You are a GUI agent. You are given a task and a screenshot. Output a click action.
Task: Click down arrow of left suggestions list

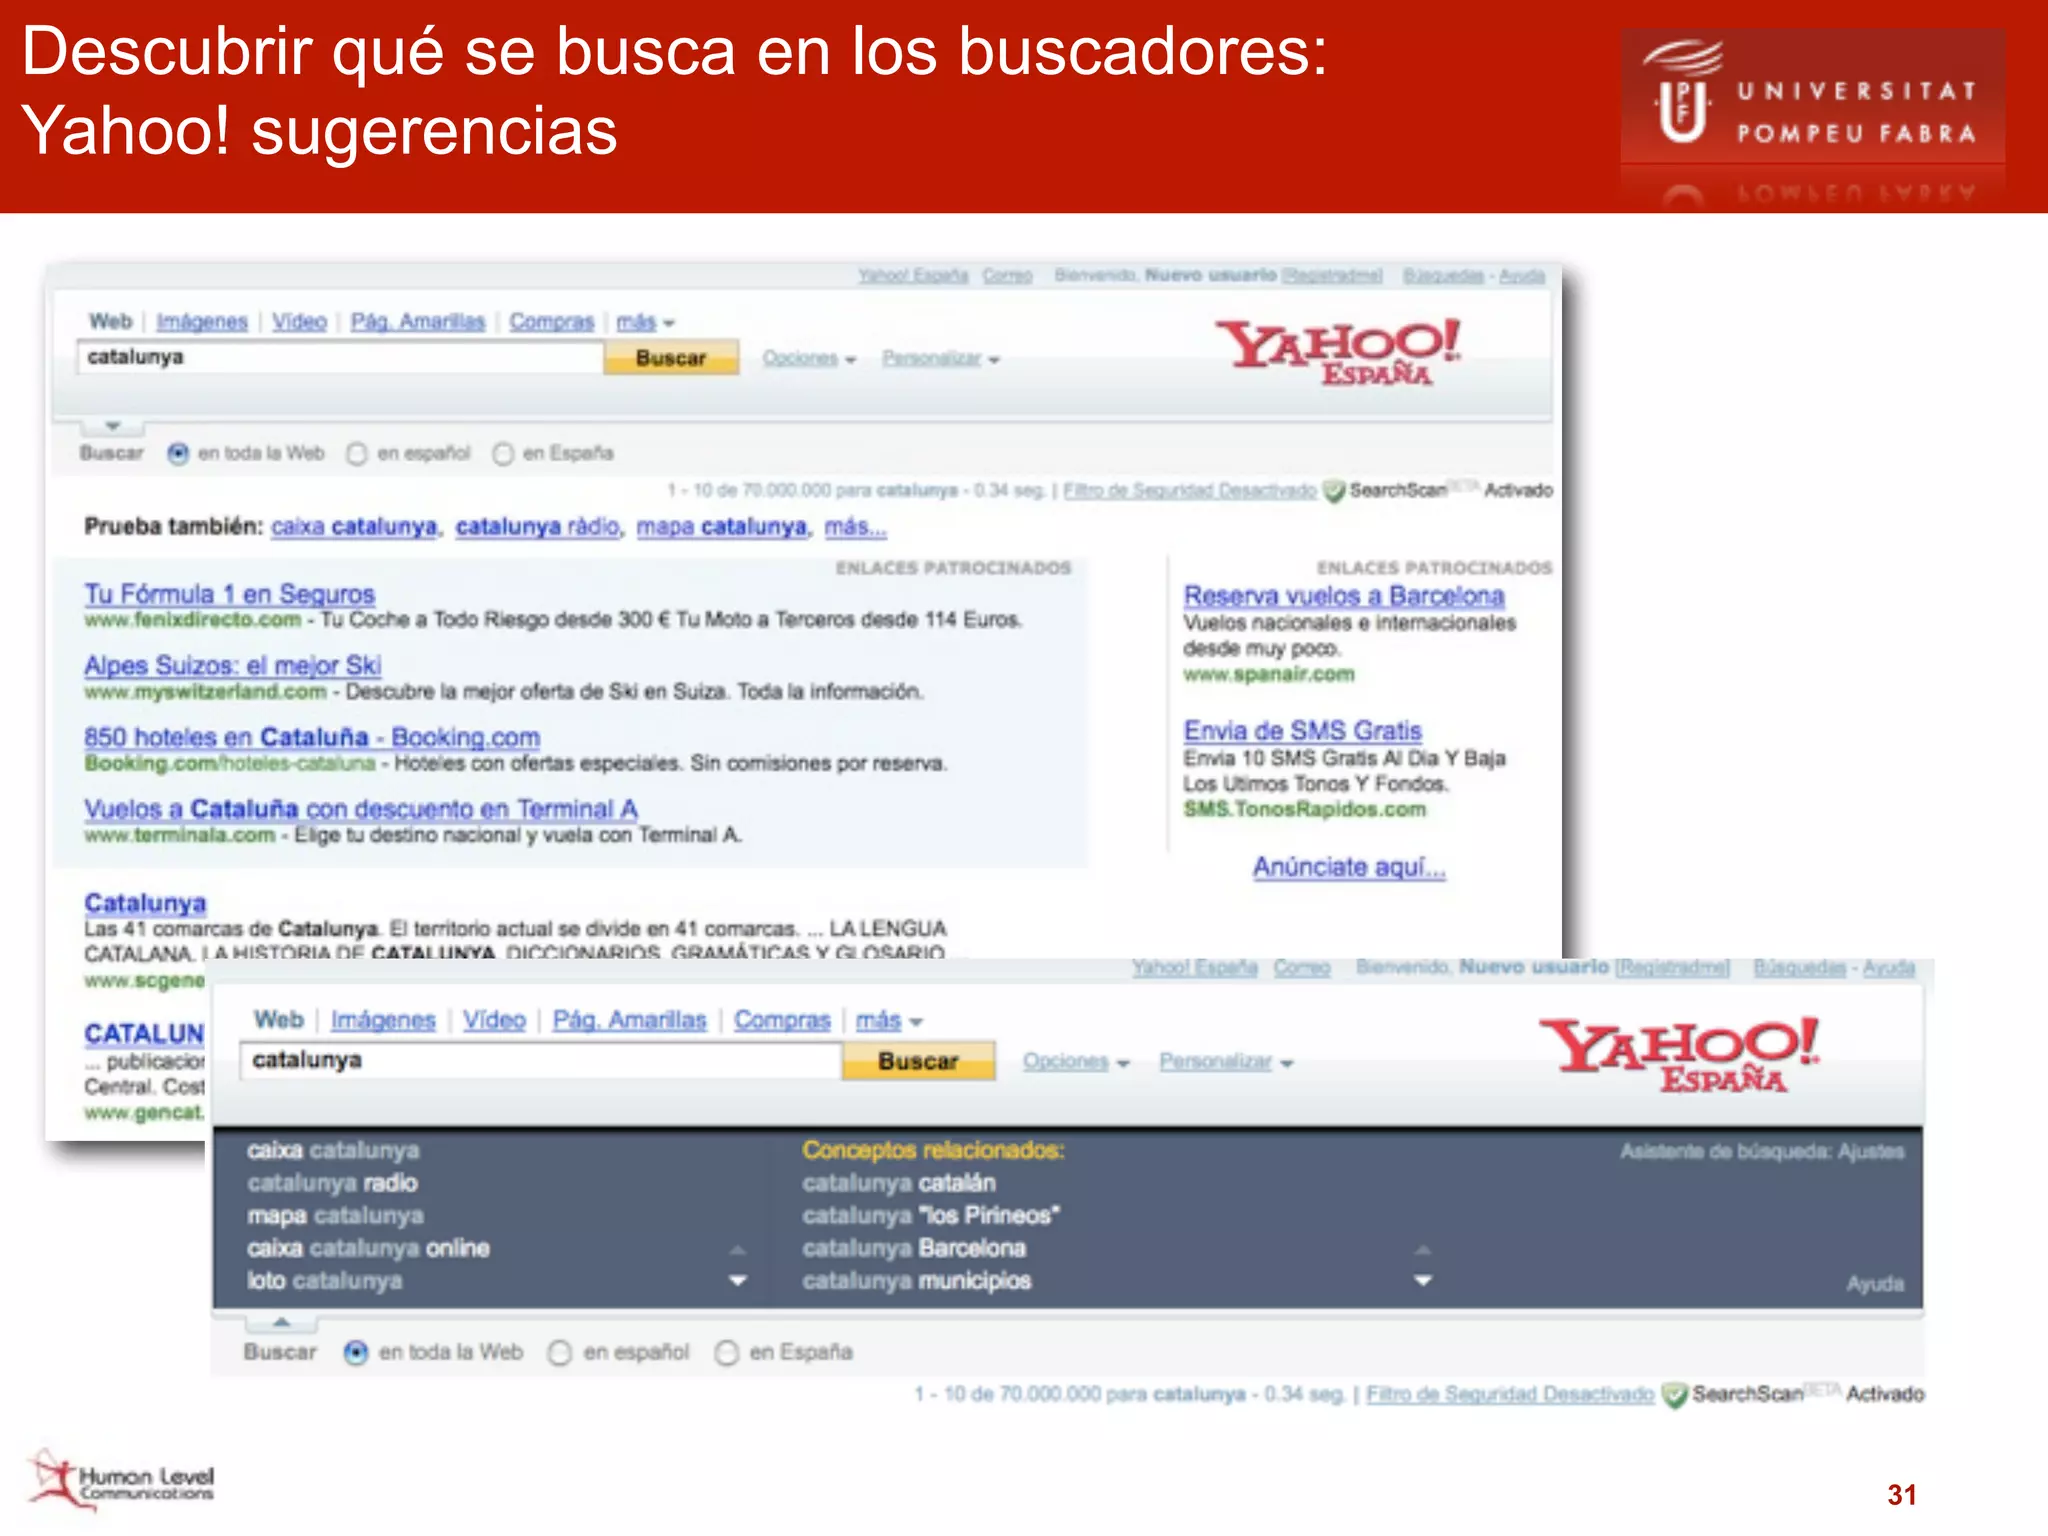pyautogui.click(x=738, y=1281)
